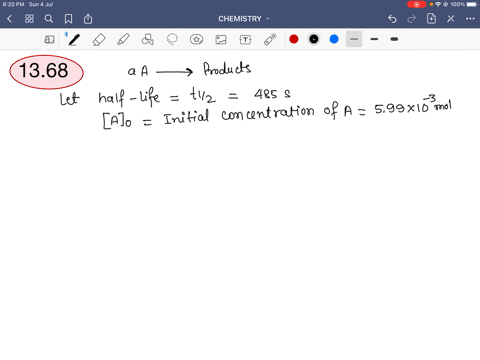This screenshot has height=360, width=480.
Task: Select the Eraser tool
Action: pos(99,40)
